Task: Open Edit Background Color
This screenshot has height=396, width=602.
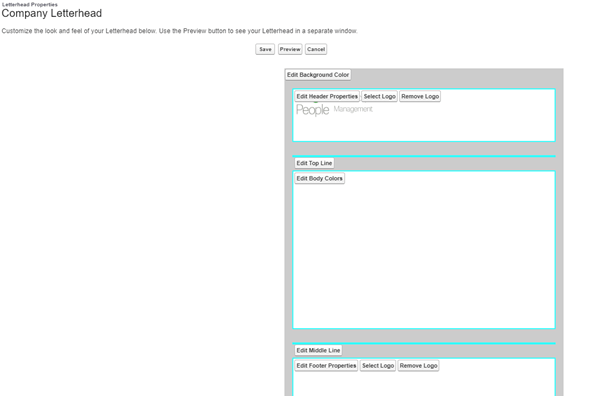Action: pos(318,75)
